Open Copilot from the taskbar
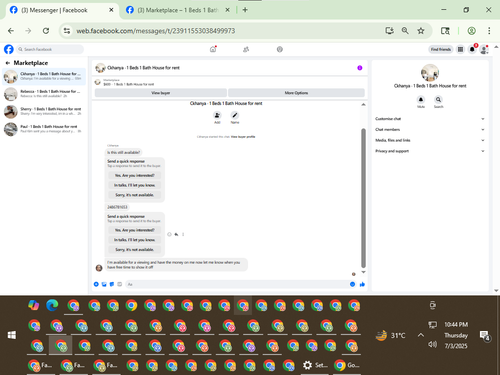This screenshot has height=375, width=500. tap(33, 305)
